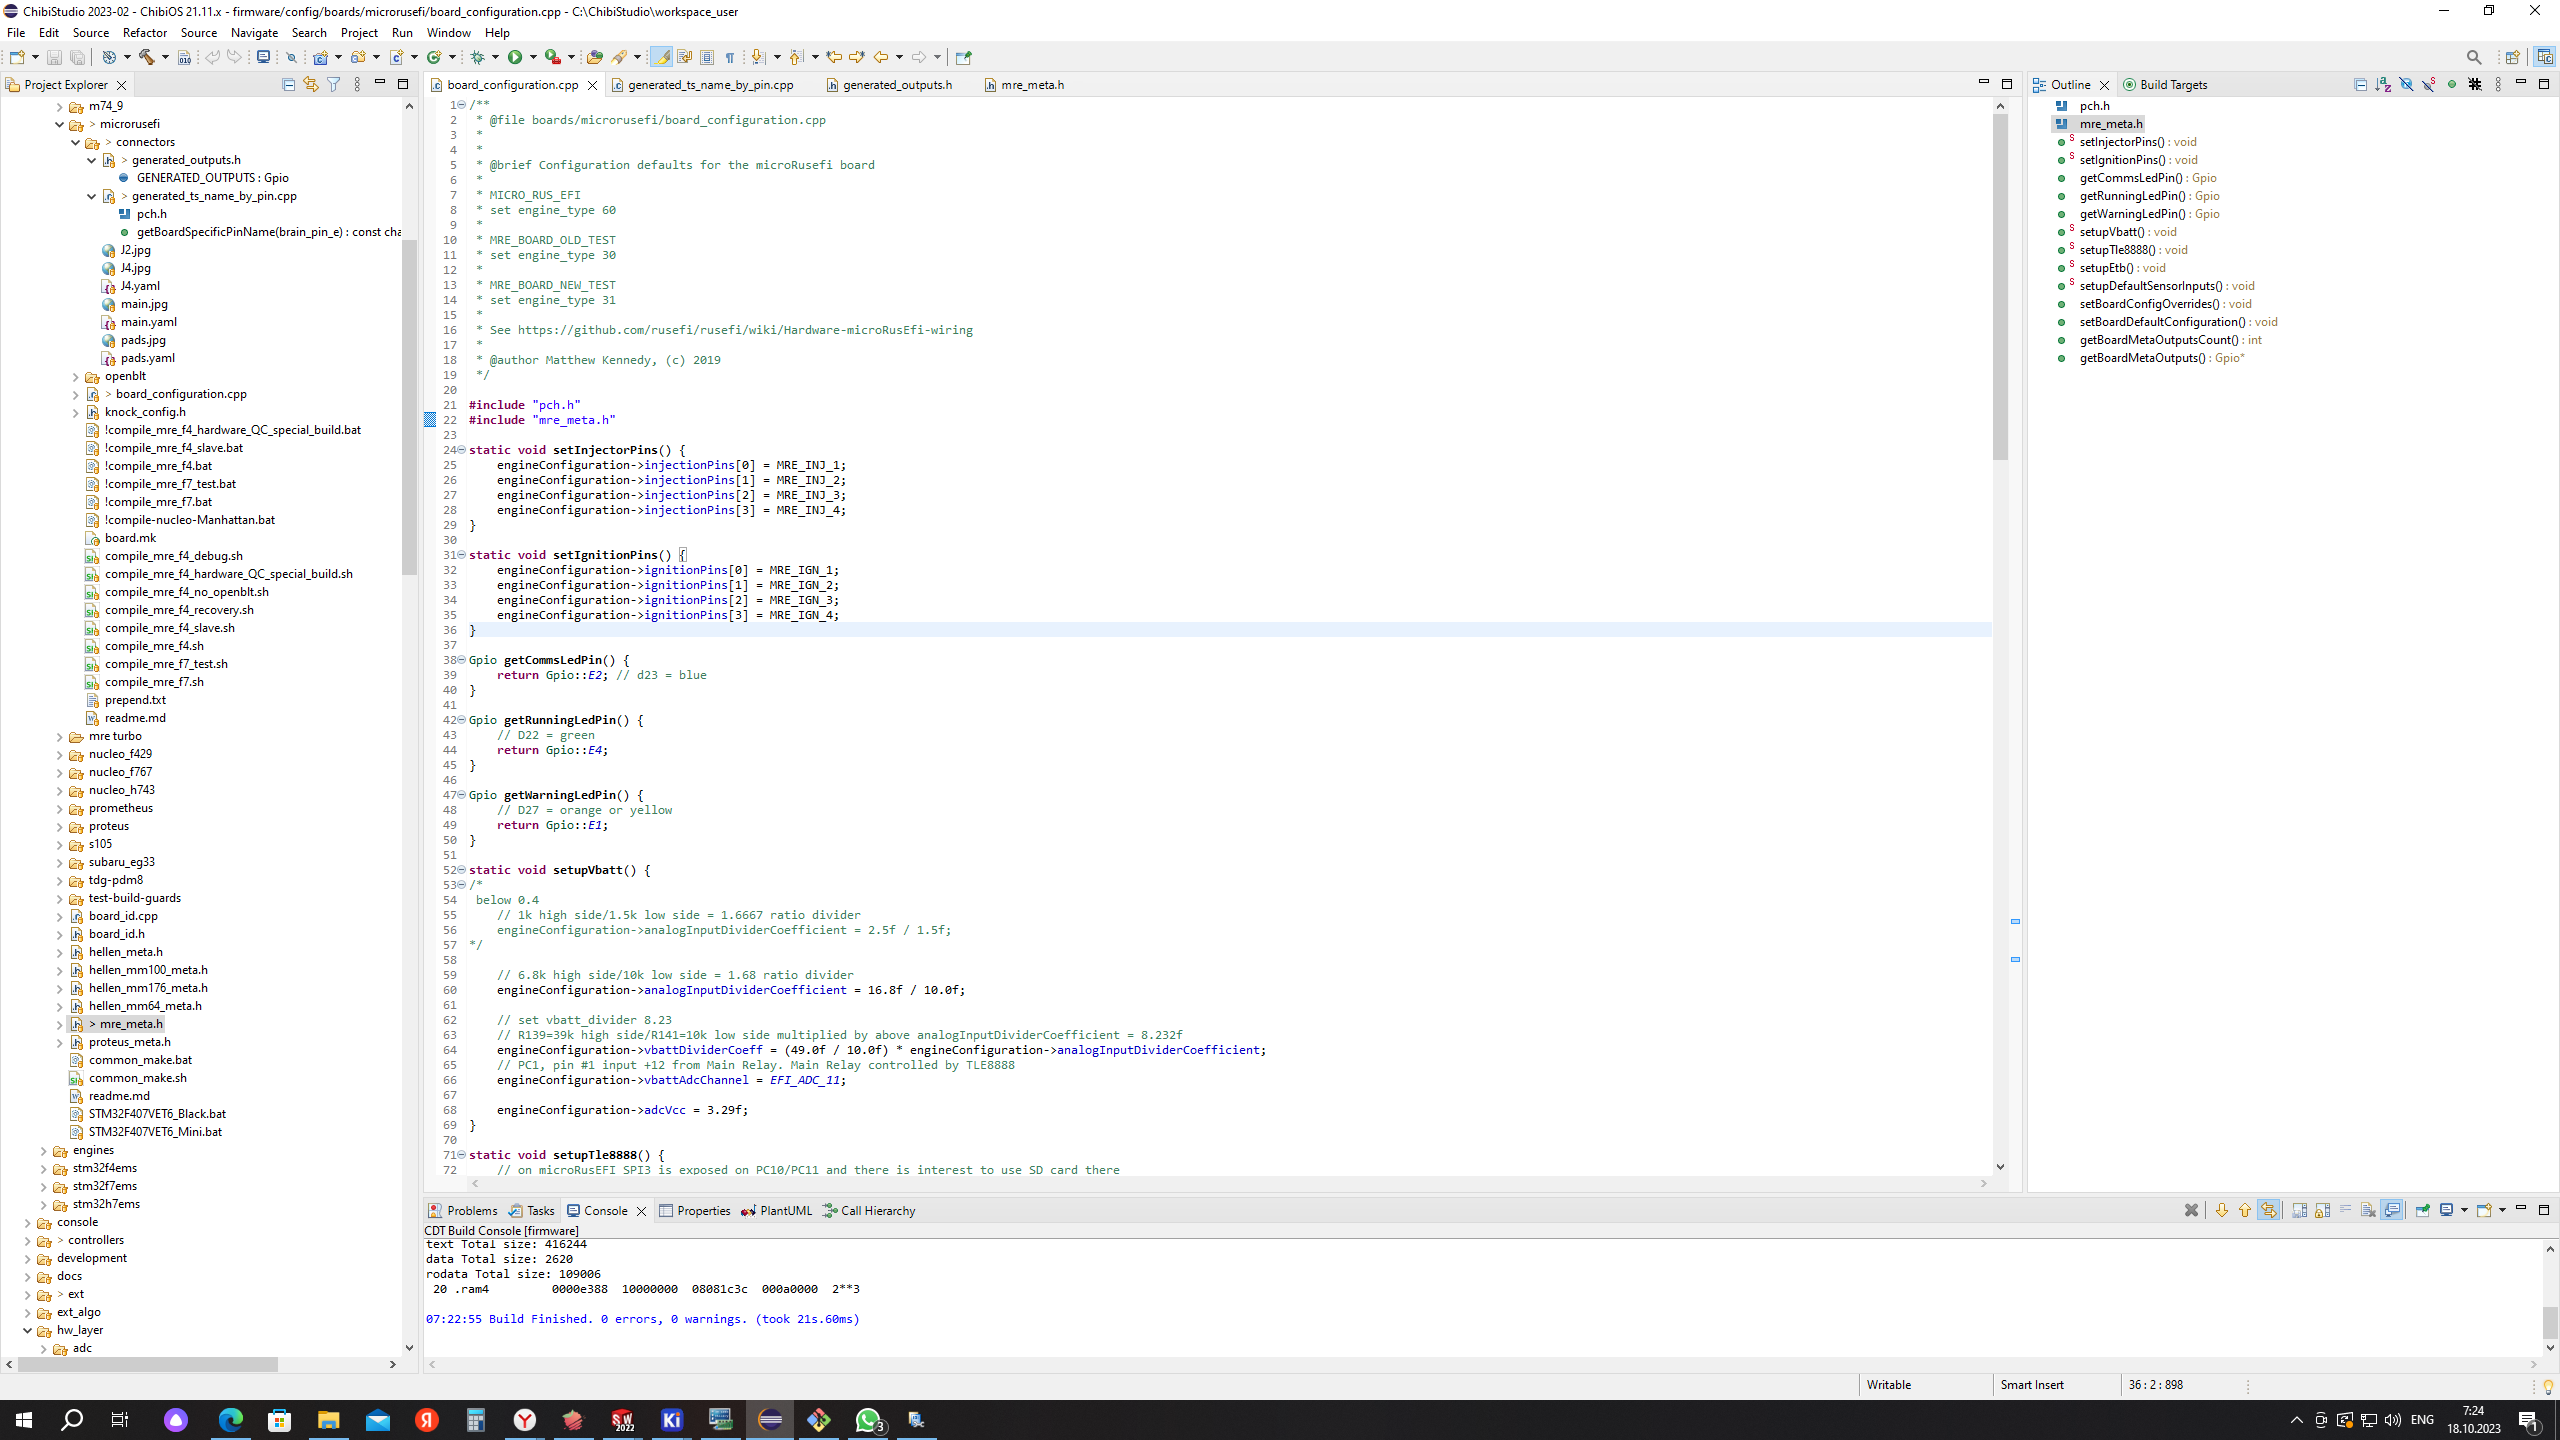This screenshot has height=1440, width=2560.
Task: Click the green bug Debug icon
Action: coord(477,57)
